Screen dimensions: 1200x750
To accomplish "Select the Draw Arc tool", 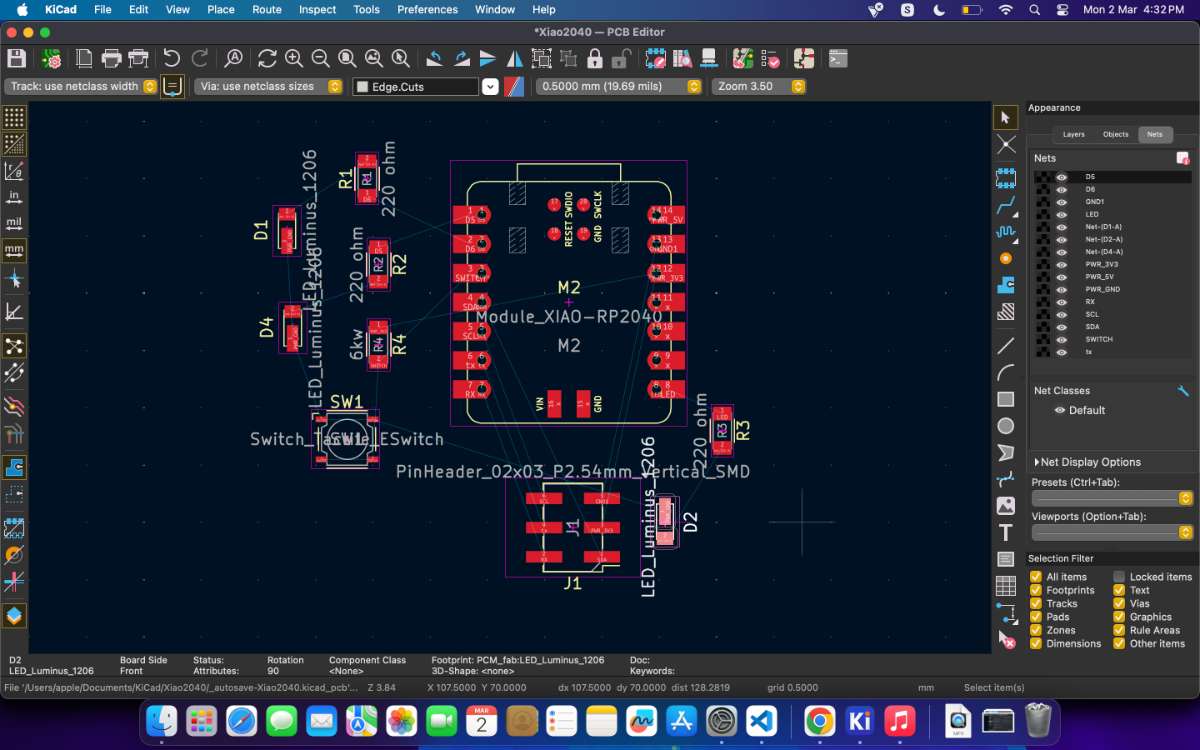I will [x=1006, y=373].
